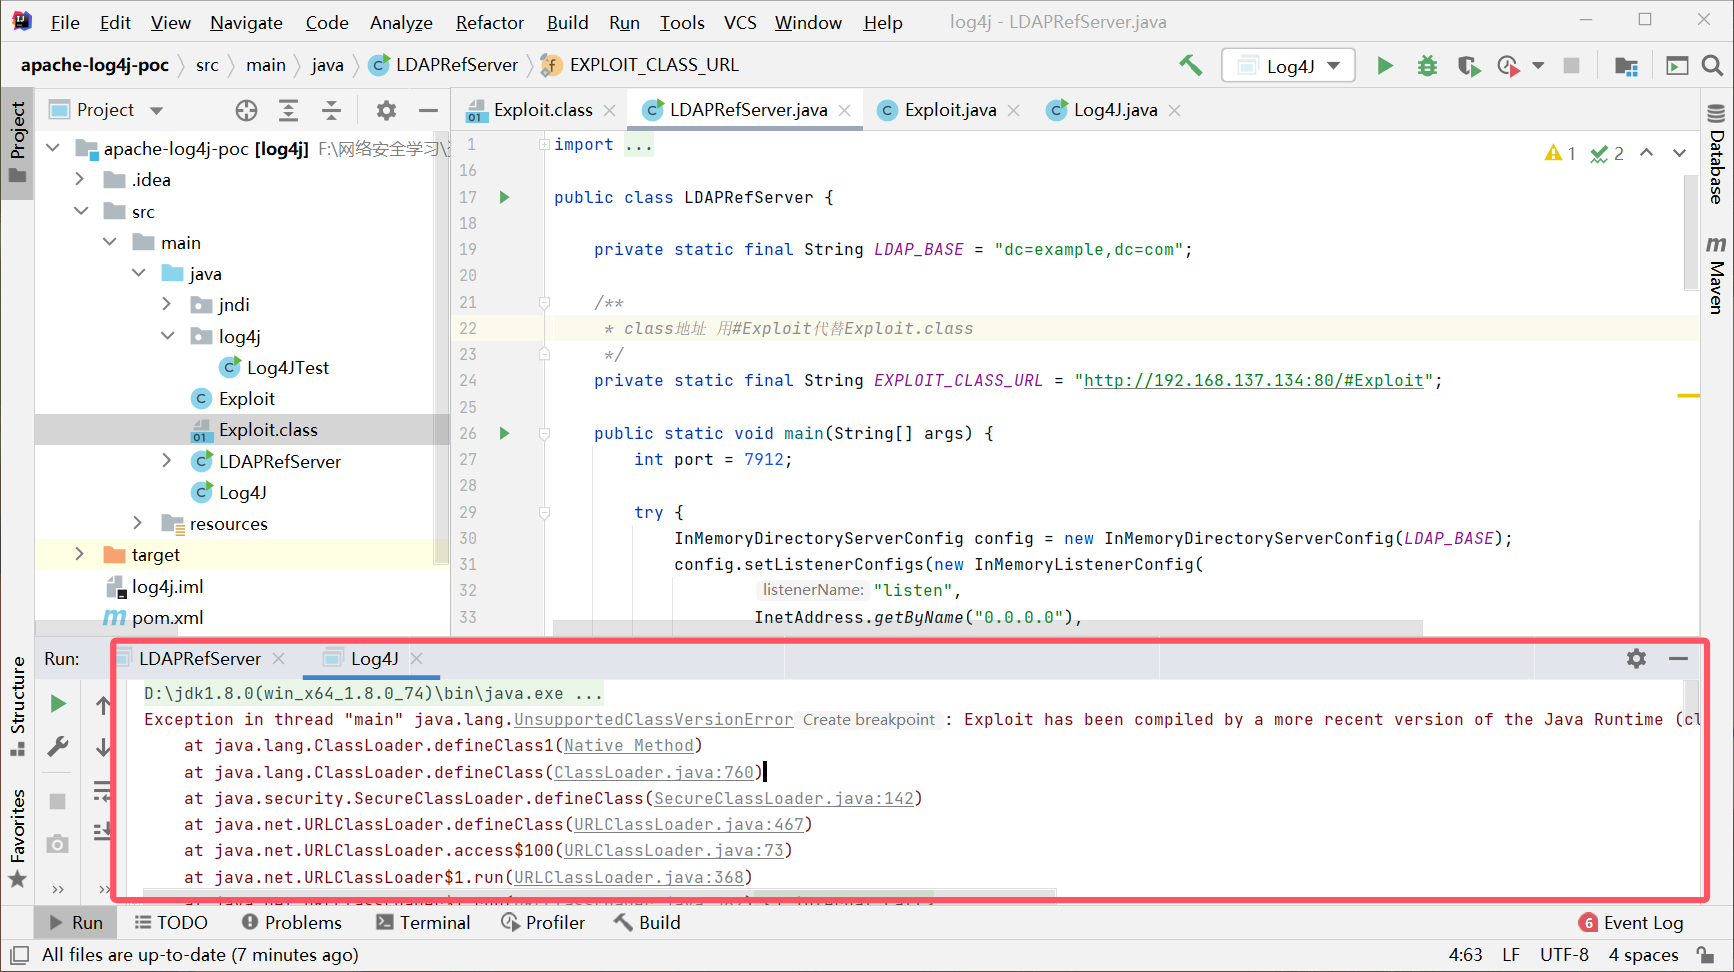Screen dimensions: 1734x972
Task: Start debugging with the bug icon
Action: pyautogui.click(x=1427, y=66)
